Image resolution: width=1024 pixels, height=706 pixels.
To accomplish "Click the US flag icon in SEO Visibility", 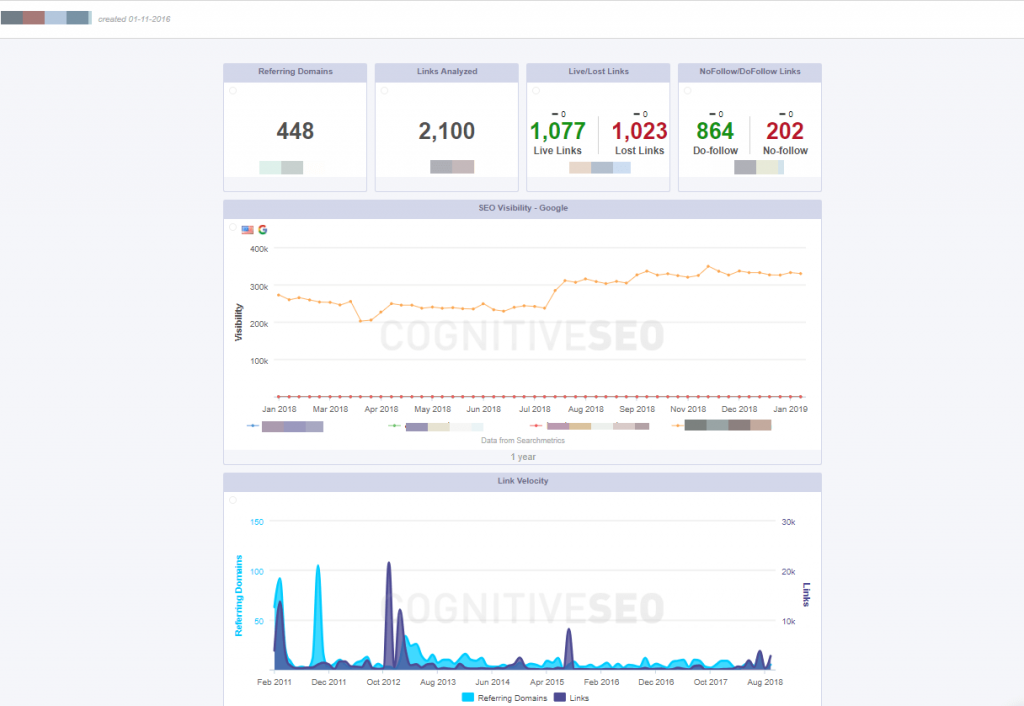I will click(x=248, y=230).
